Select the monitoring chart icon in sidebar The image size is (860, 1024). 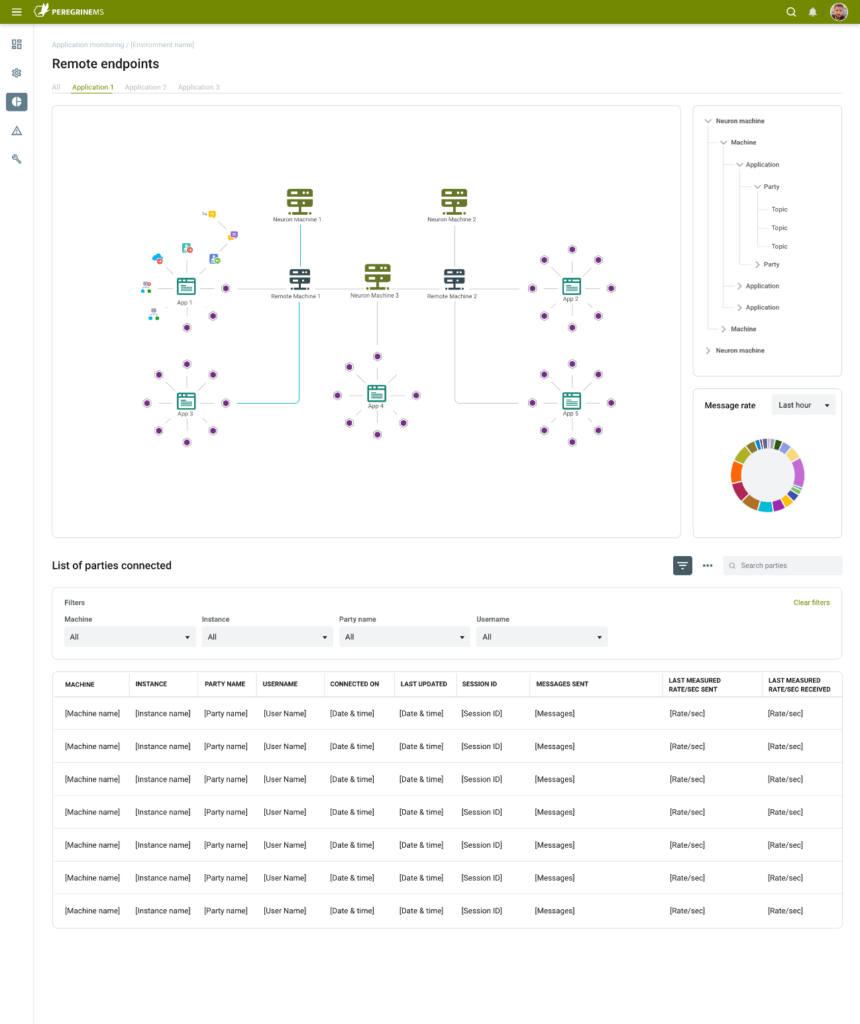[x=16, y=101]
